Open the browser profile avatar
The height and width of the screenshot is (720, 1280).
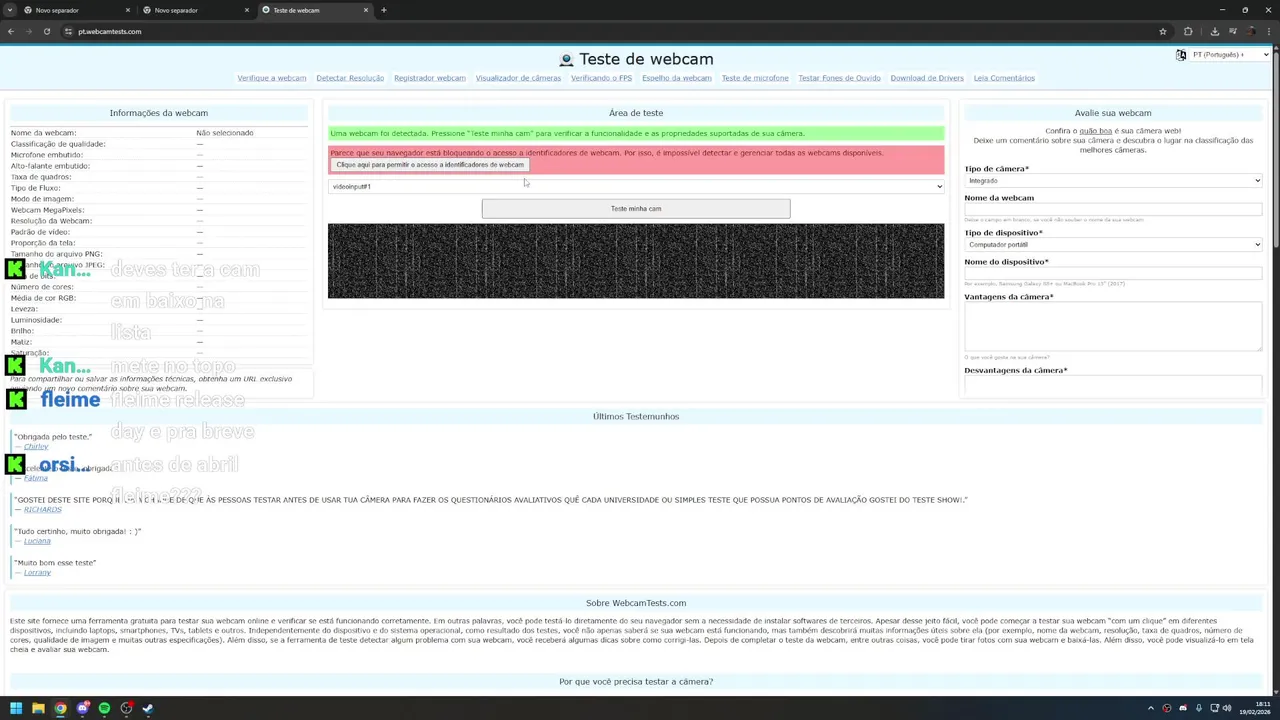point(1250,31)
